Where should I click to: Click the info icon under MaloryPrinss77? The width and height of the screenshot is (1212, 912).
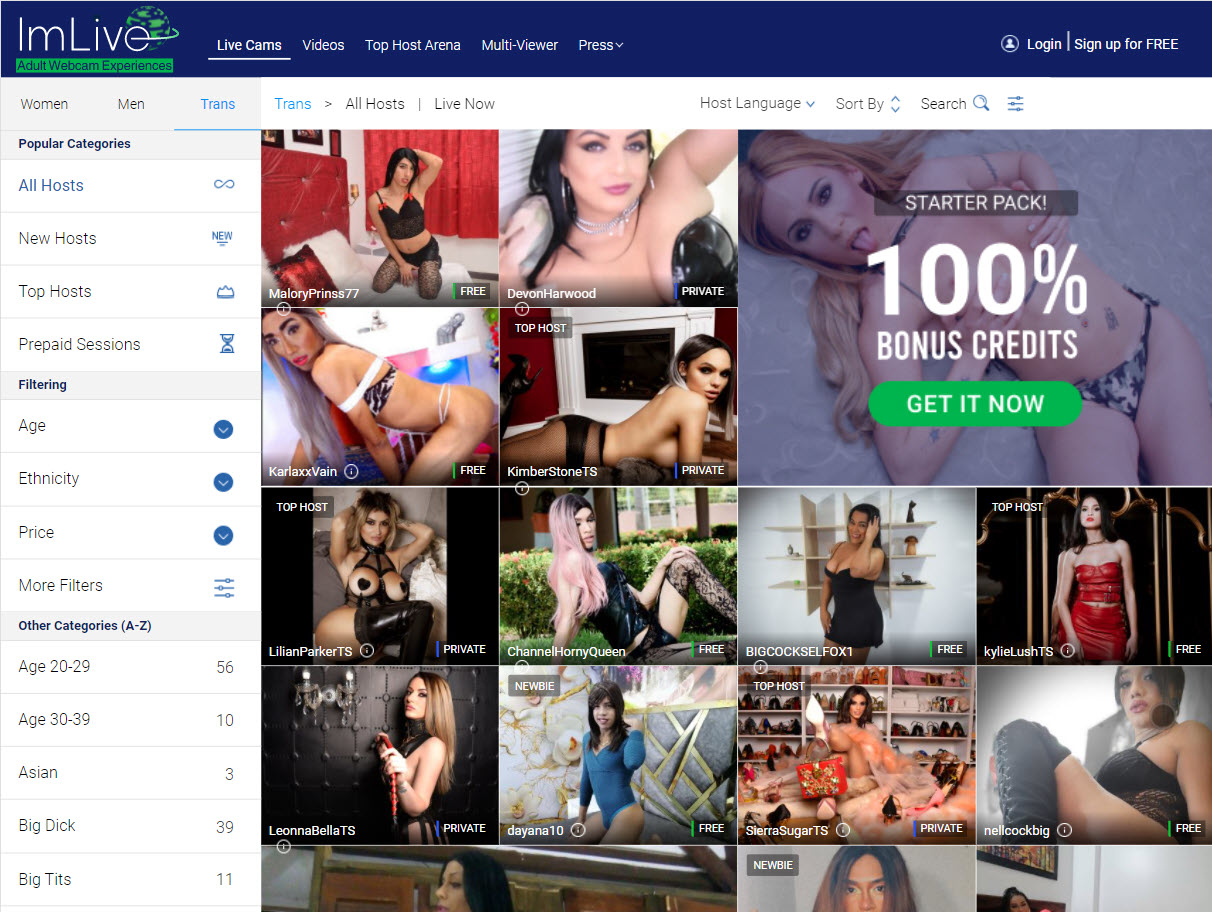click(284, 309)
